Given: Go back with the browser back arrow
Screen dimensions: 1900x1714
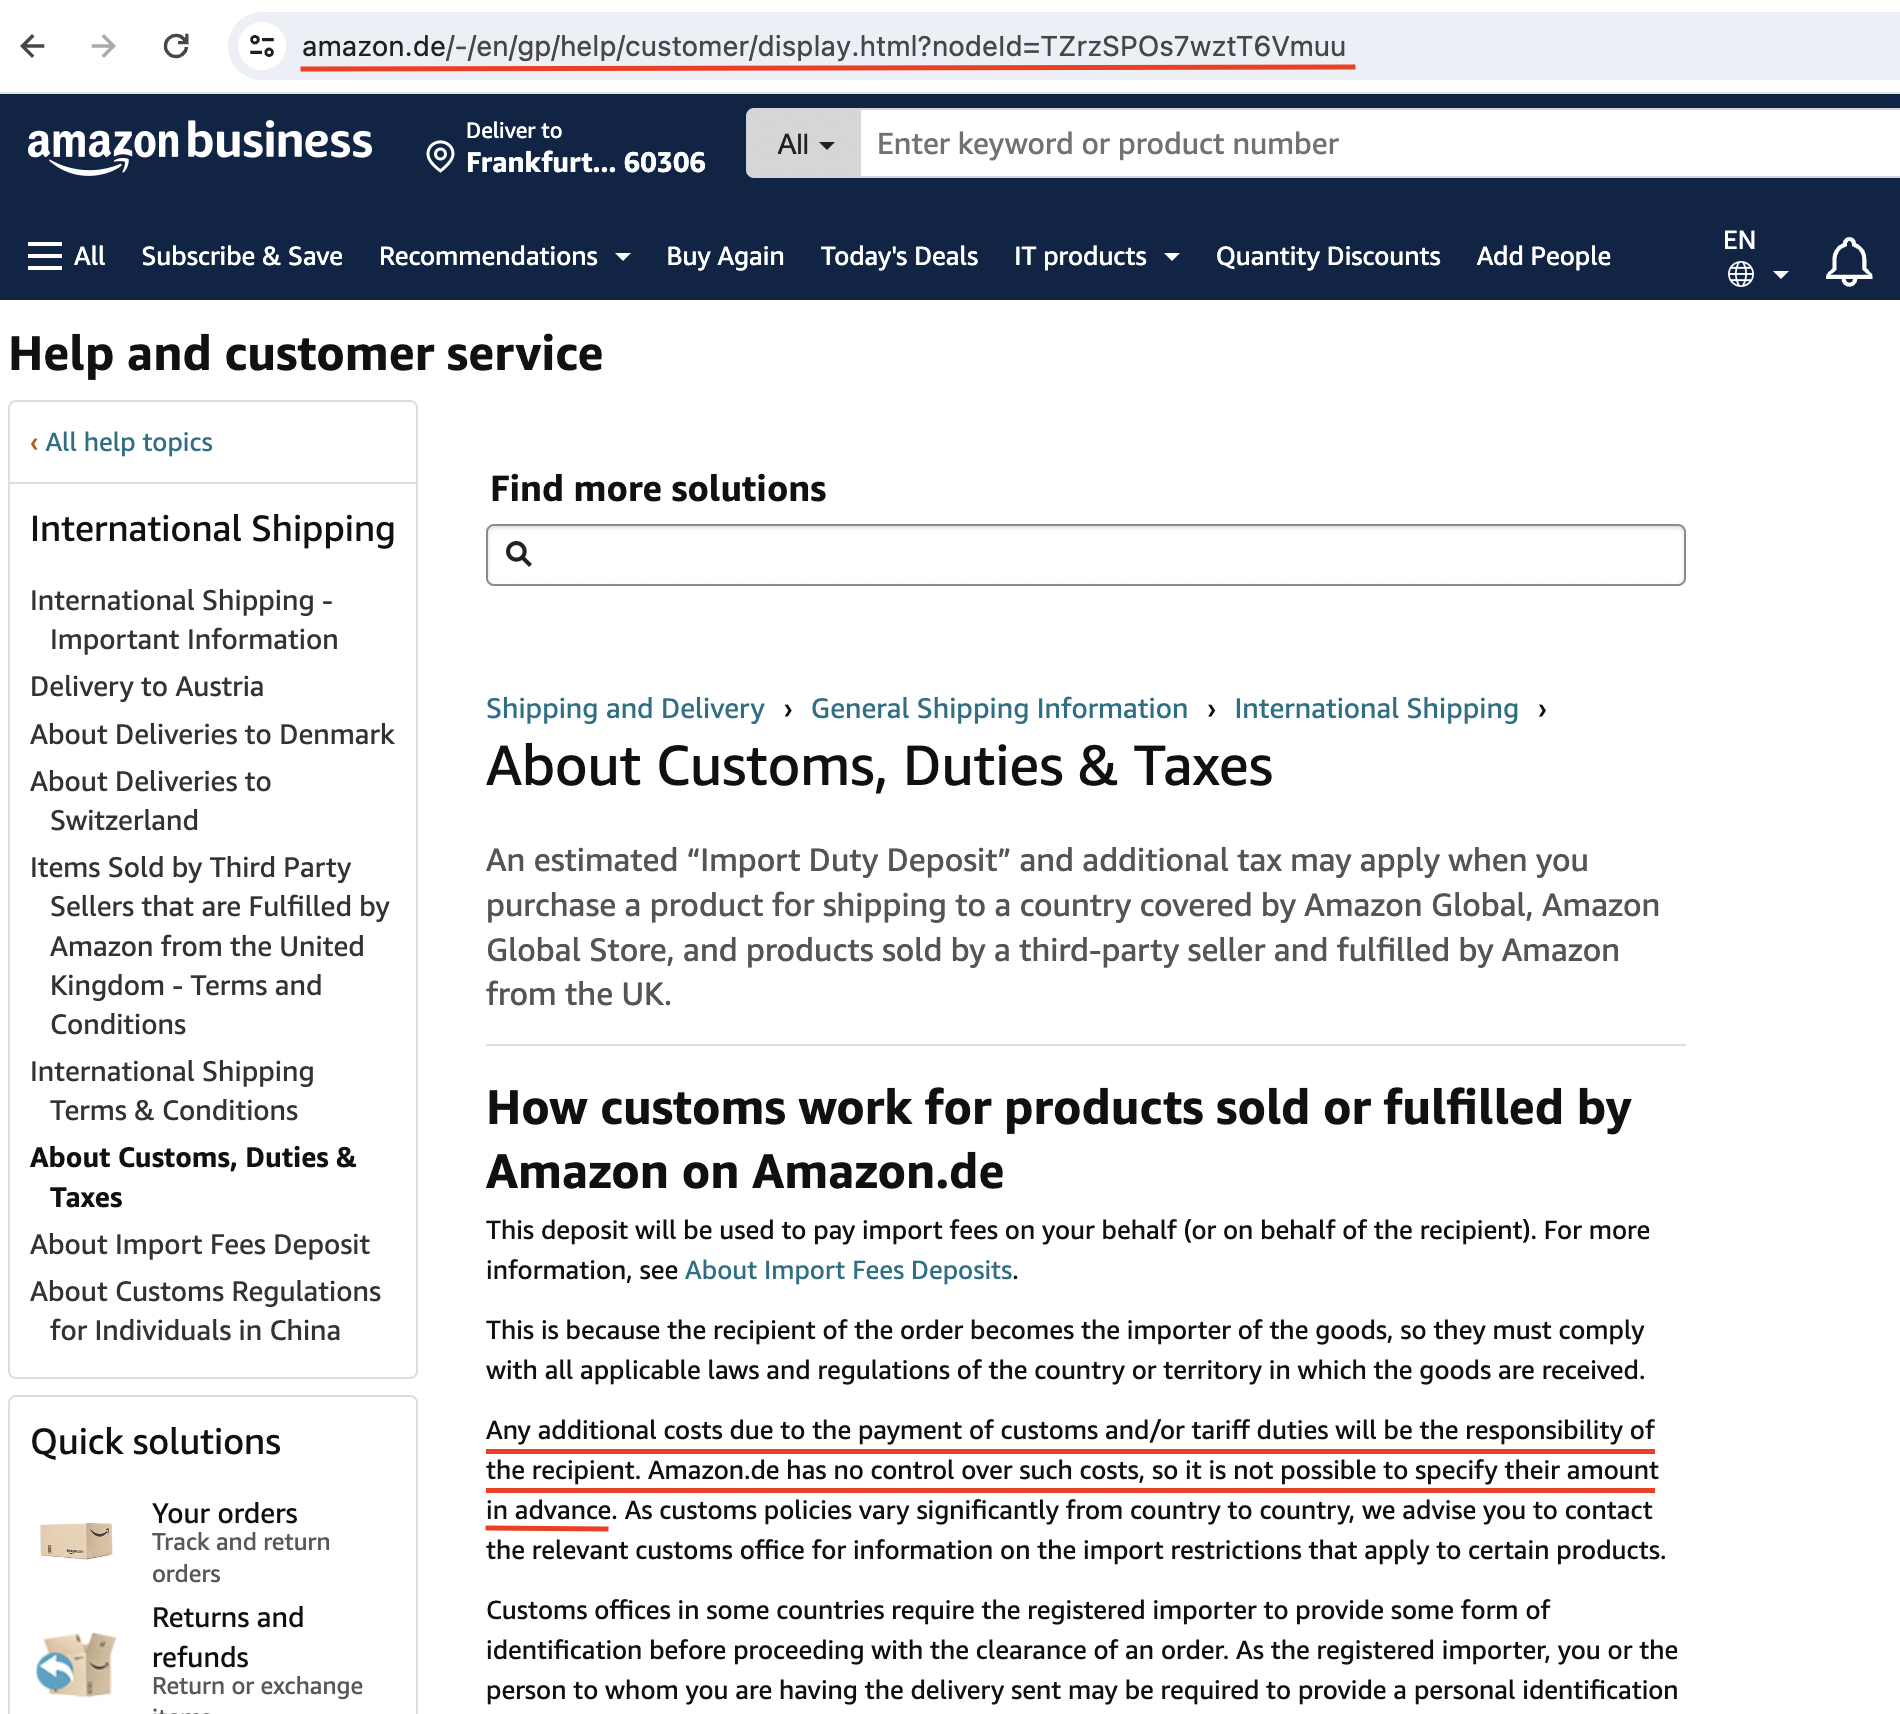Looking at the screenshot, I should click(33, 46).
